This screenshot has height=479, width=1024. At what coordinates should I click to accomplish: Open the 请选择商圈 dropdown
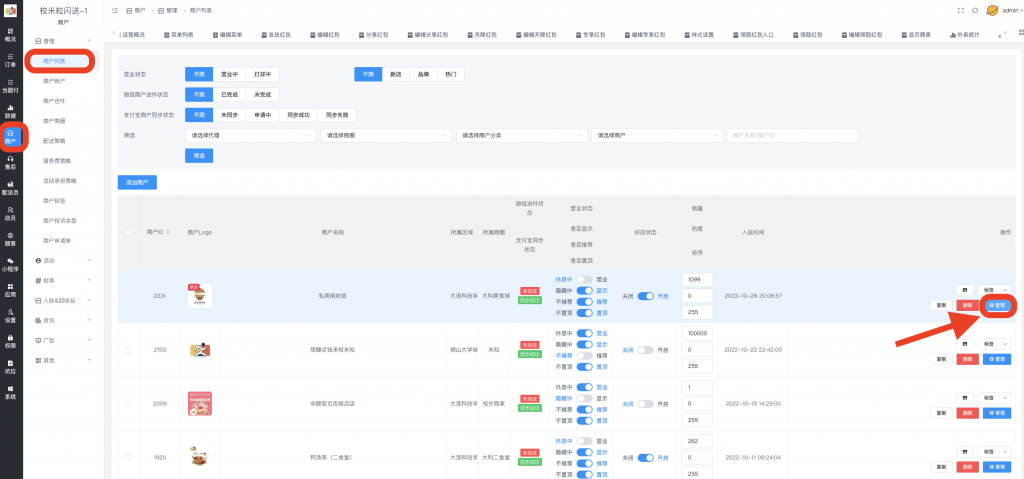point(385,134)
